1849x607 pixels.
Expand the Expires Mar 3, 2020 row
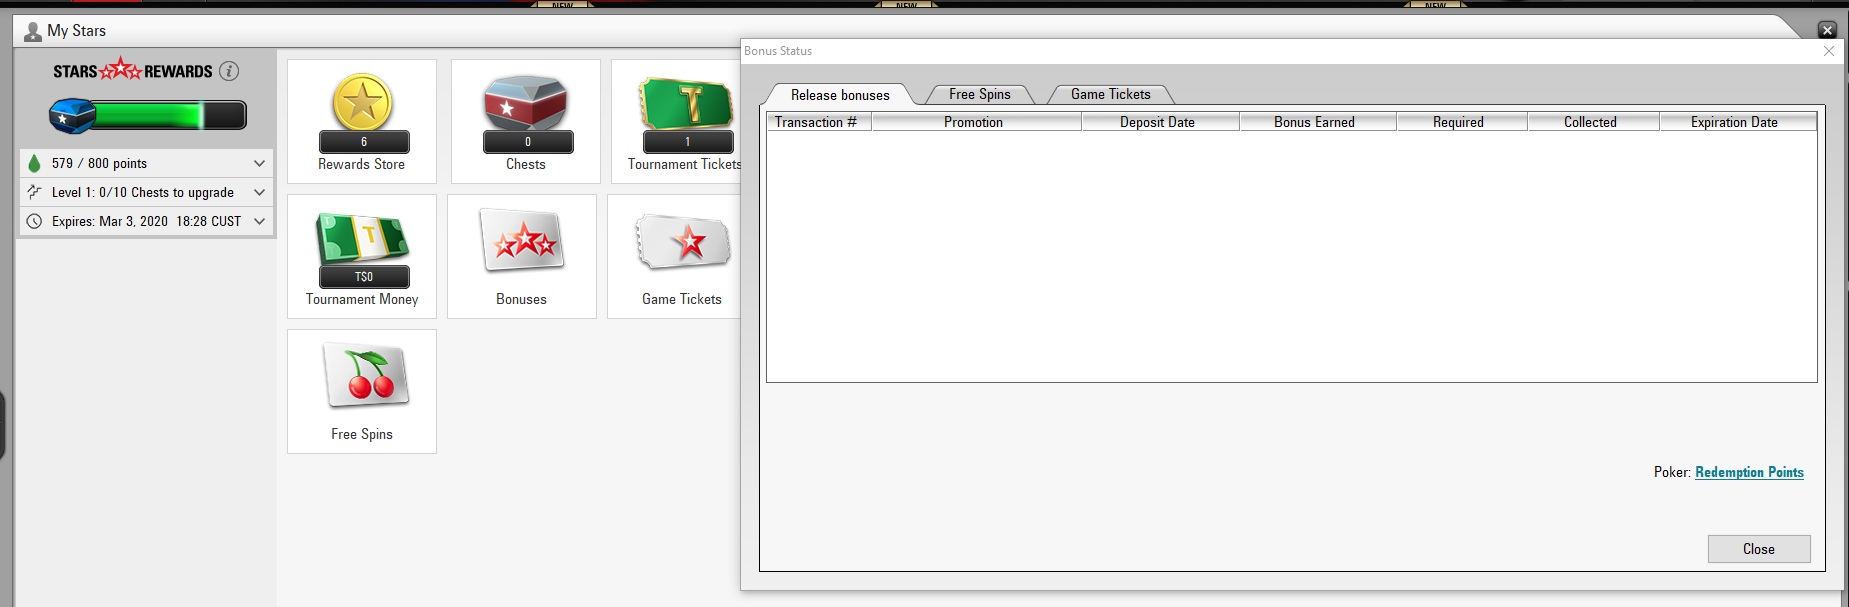pyautogui.click(x=259, y=221)
